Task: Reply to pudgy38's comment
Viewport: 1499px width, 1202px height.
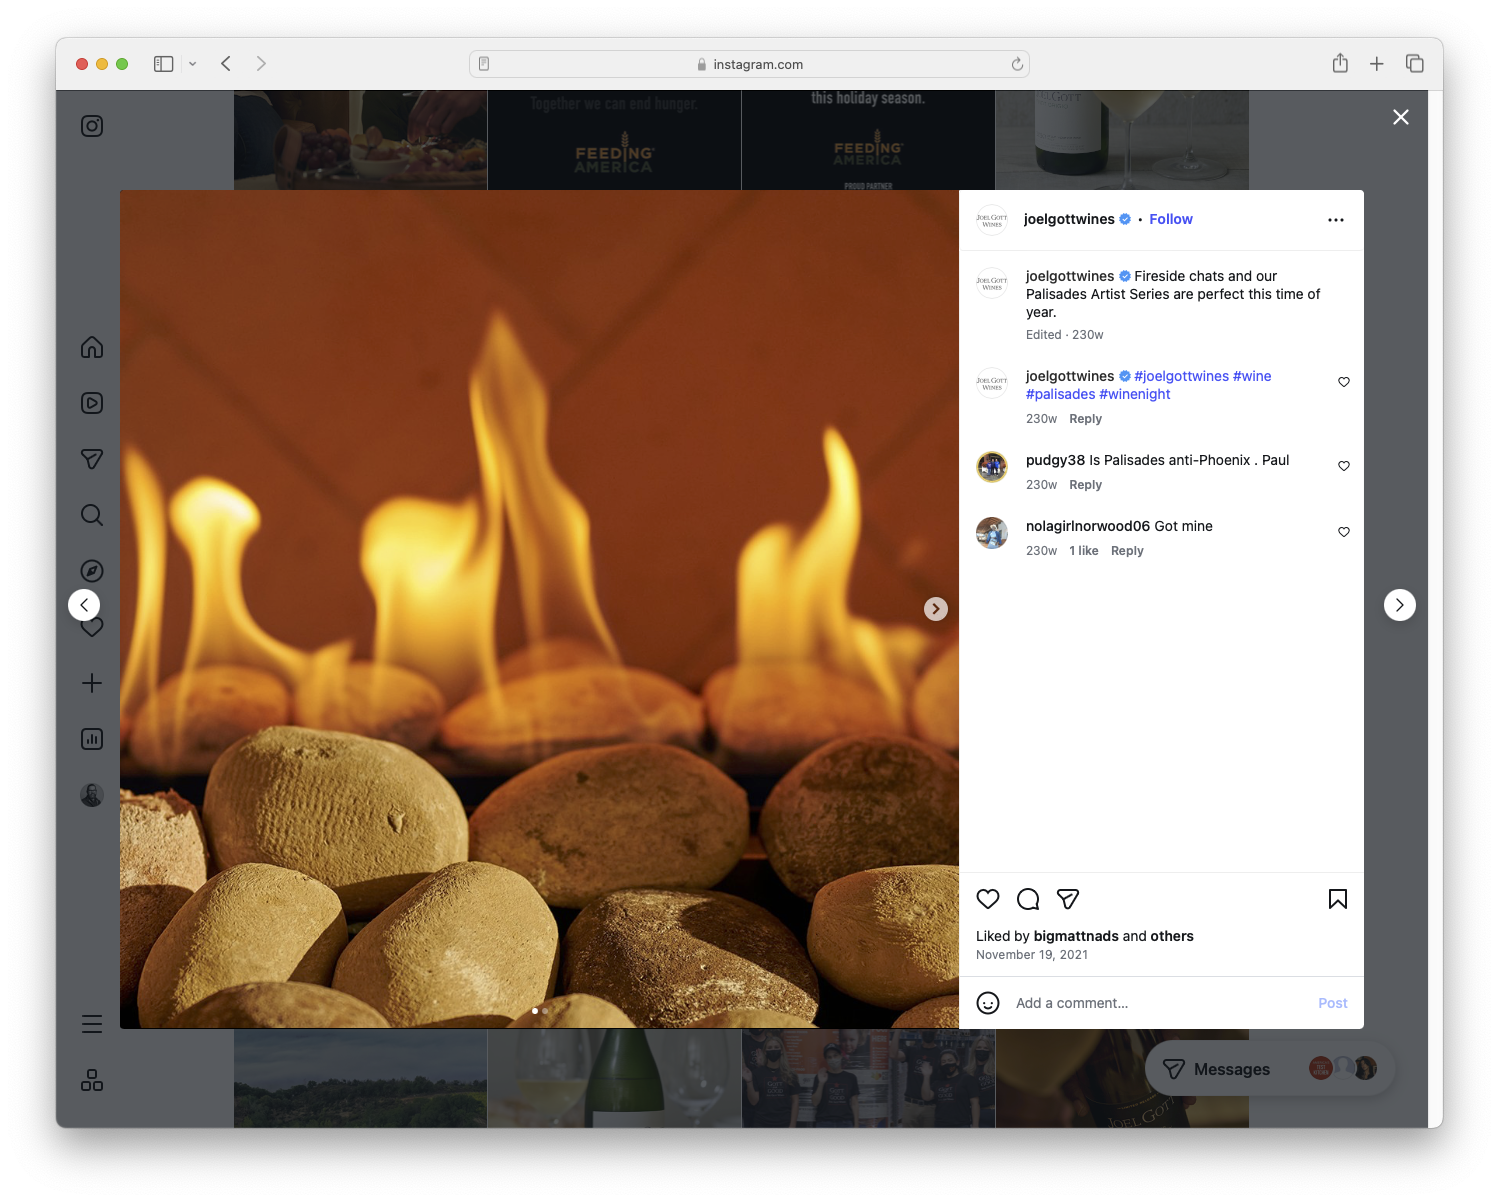Action: (x=1085, y=485)
